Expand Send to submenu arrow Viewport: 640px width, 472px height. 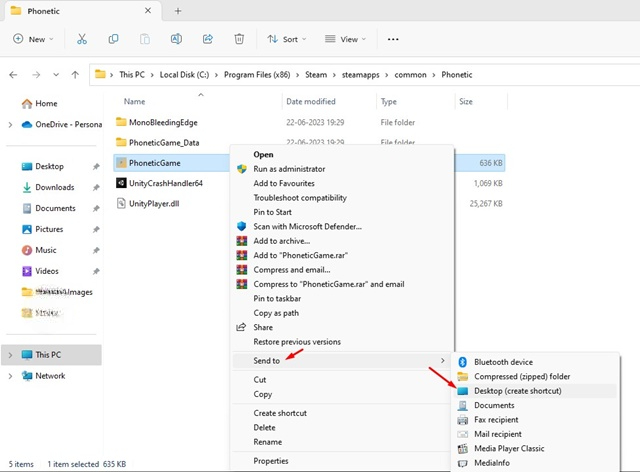coord(442,361)
